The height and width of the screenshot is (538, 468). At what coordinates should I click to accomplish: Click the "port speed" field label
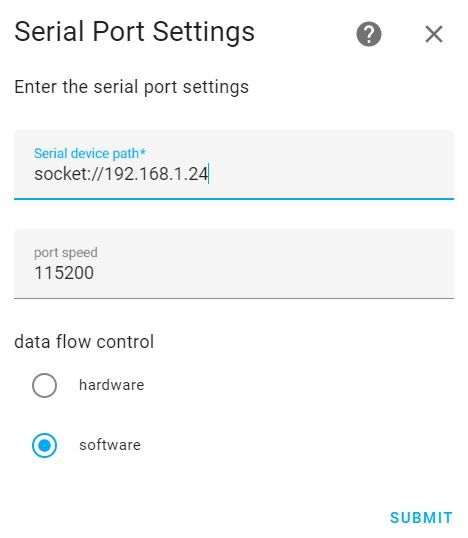click(66, 253)
